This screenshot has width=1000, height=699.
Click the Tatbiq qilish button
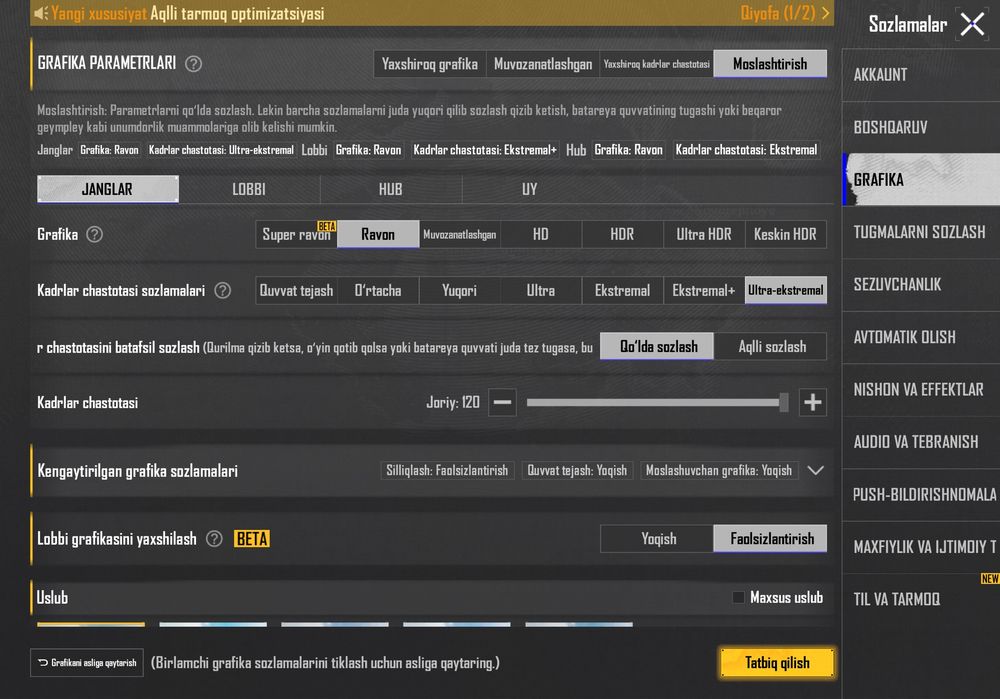777,663
